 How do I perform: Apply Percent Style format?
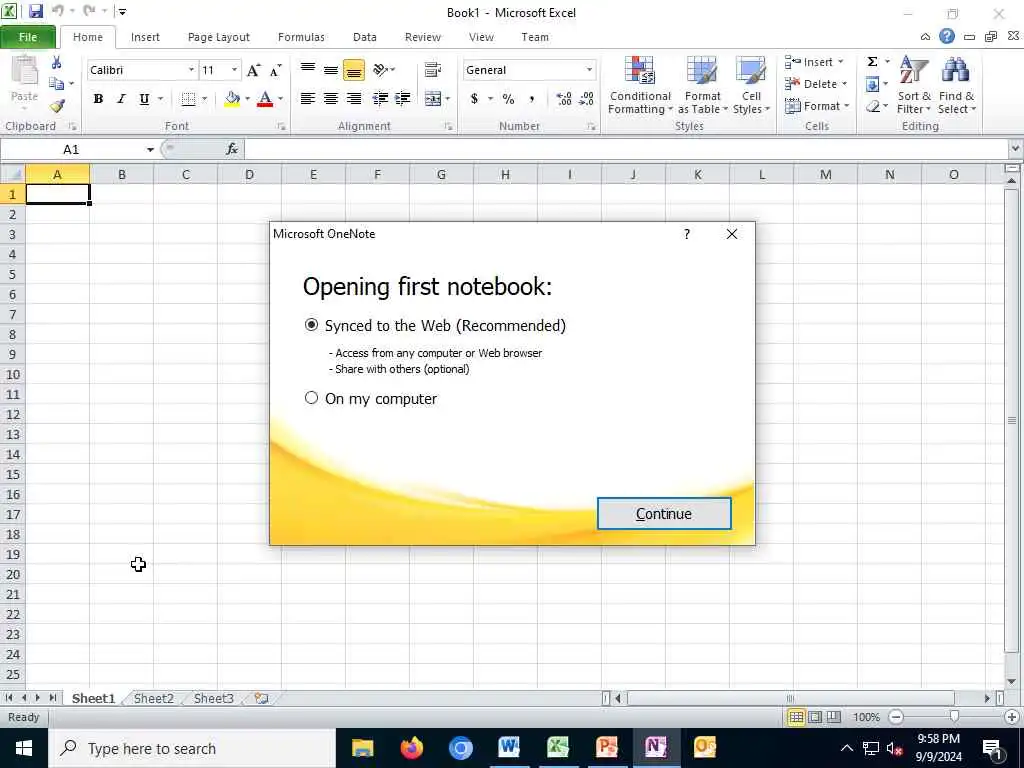point(508,99)
